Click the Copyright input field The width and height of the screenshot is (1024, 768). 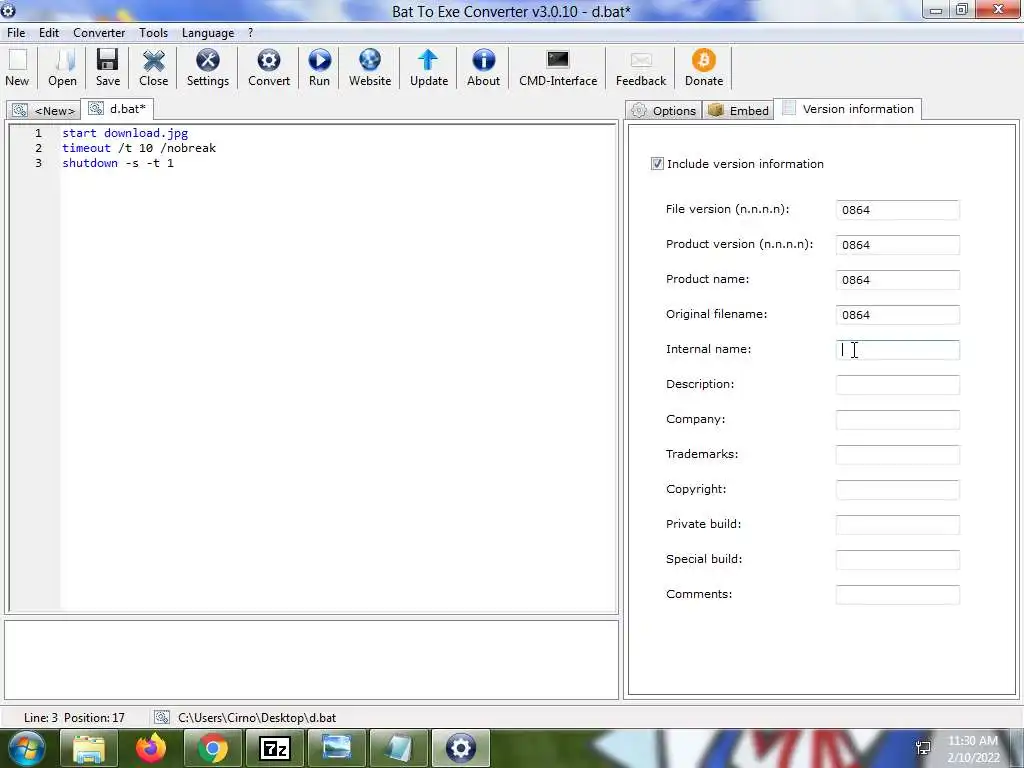point(897,490)
